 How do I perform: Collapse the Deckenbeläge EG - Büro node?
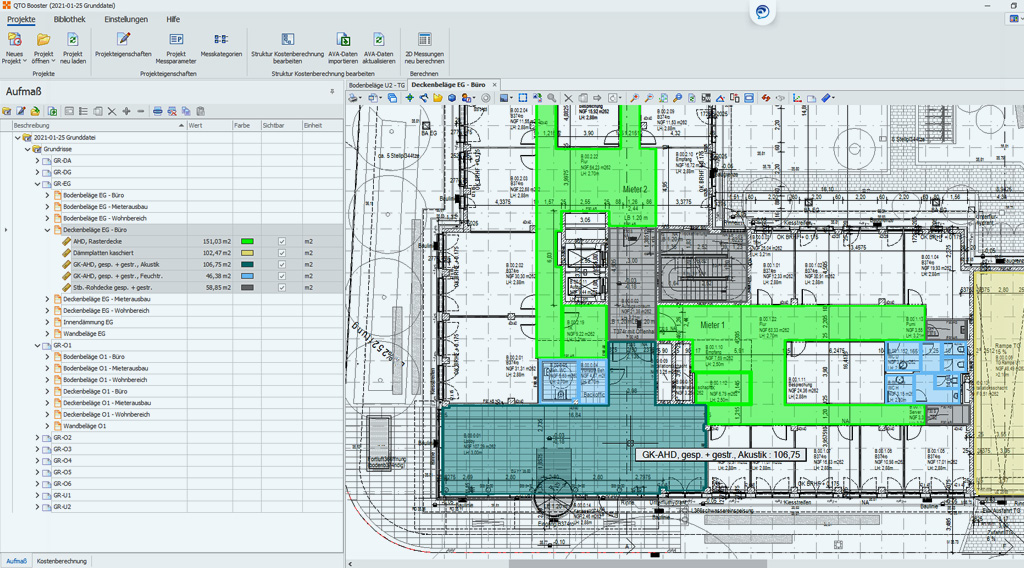[x=47, y=230]
